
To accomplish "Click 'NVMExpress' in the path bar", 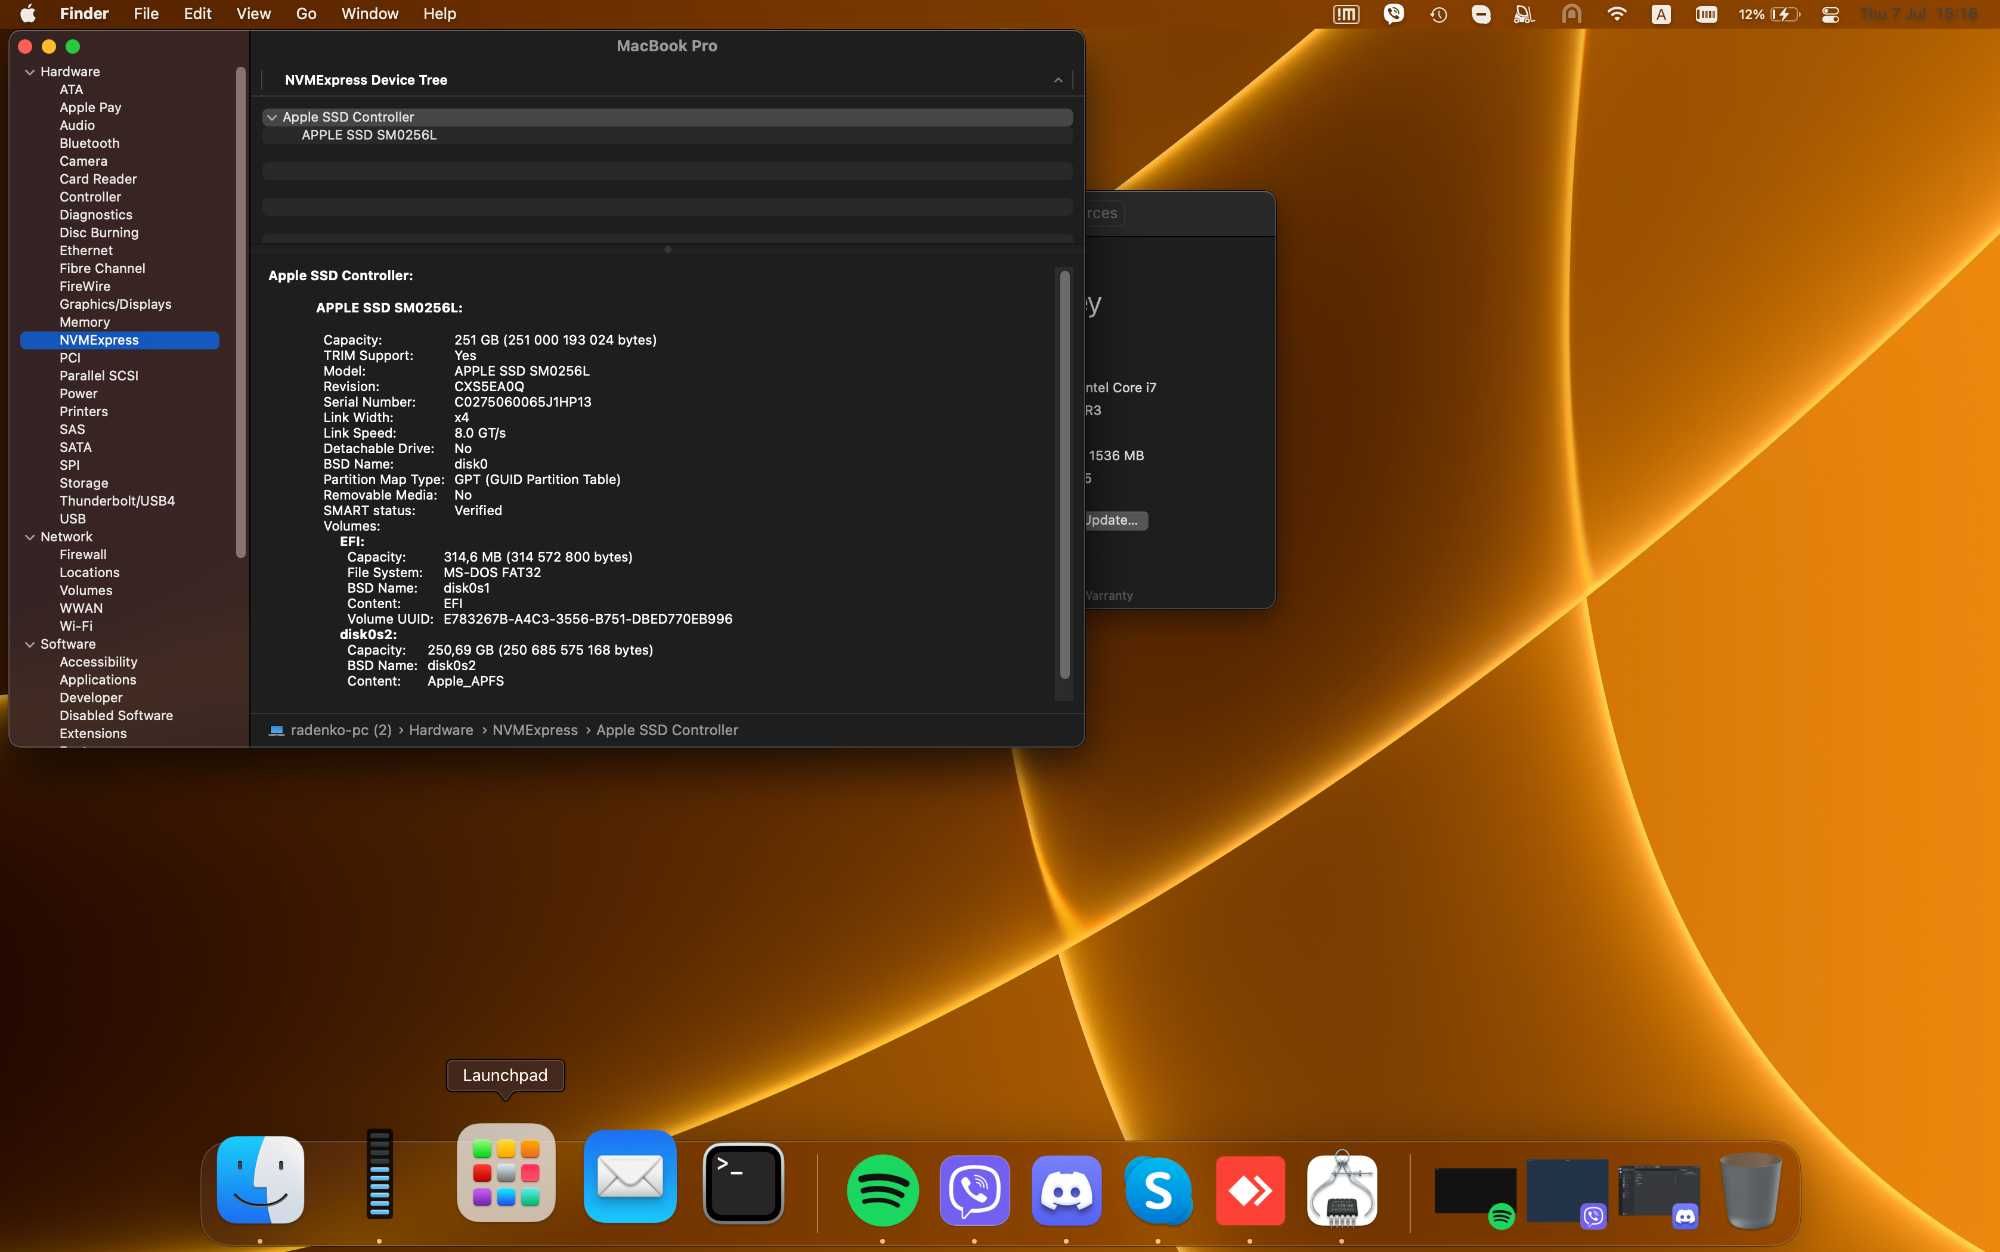I will tap(535, 731).
